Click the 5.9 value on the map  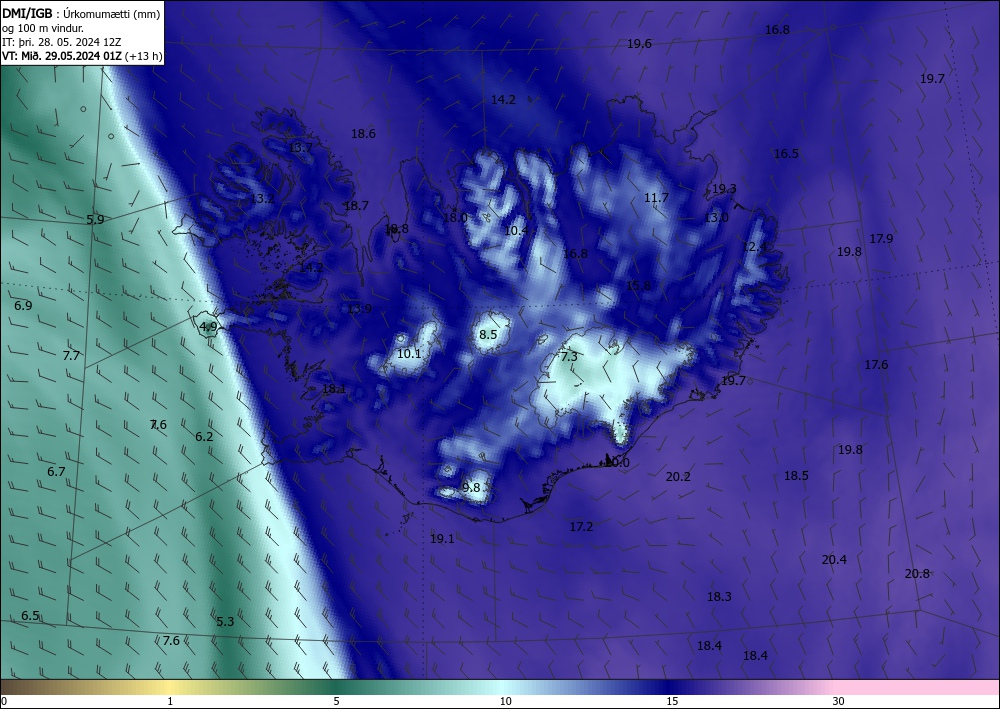pyautogui.click(x=95, y=219)
